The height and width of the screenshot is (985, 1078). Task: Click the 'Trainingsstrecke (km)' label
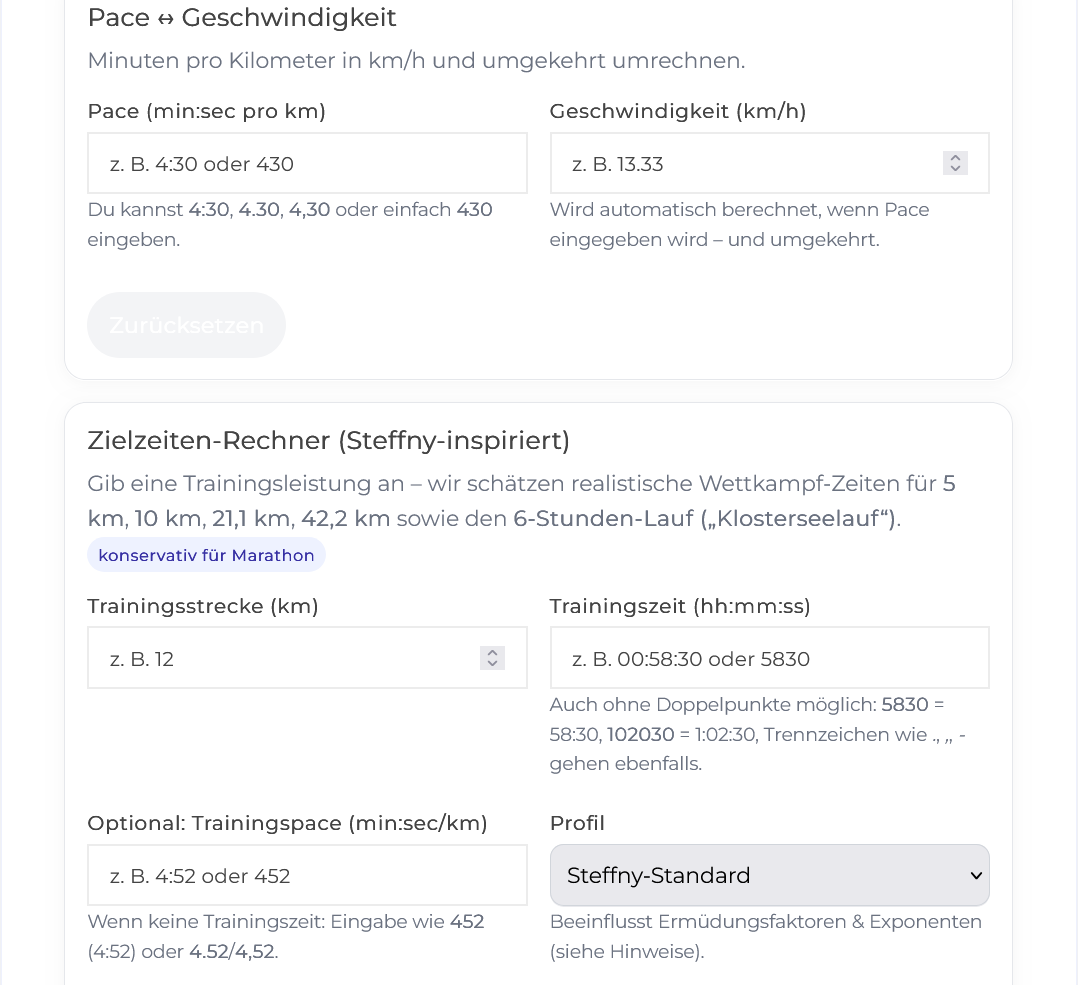[x=203, y=606]
